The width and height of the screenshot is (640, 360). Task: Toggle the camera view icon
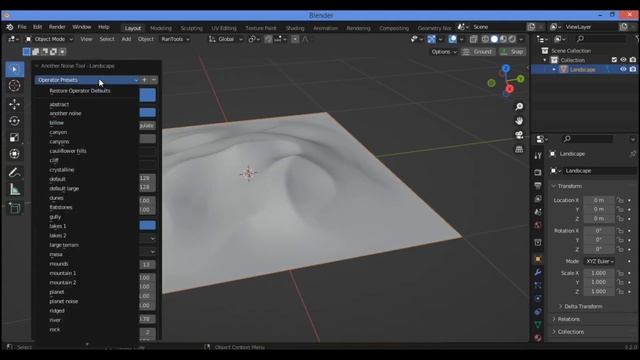(x=519, y=135)
